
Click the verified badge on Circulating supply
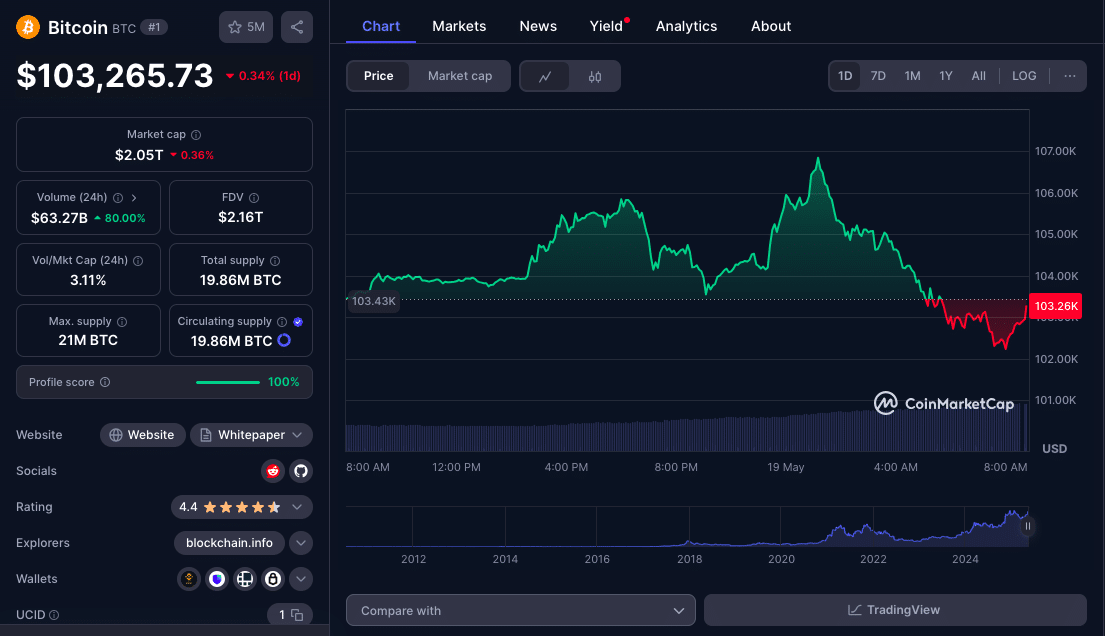[298, 322]
